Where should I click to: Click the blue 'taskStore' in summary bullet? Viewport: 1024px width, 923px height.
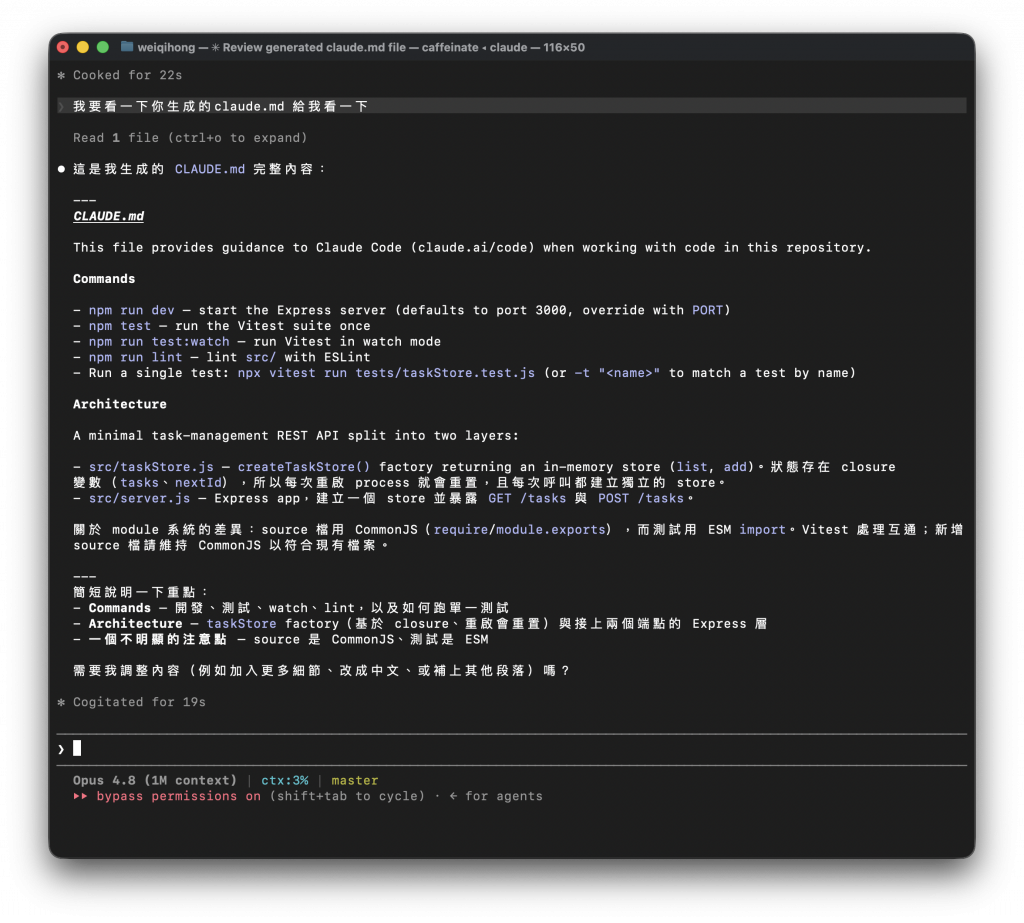241,624
